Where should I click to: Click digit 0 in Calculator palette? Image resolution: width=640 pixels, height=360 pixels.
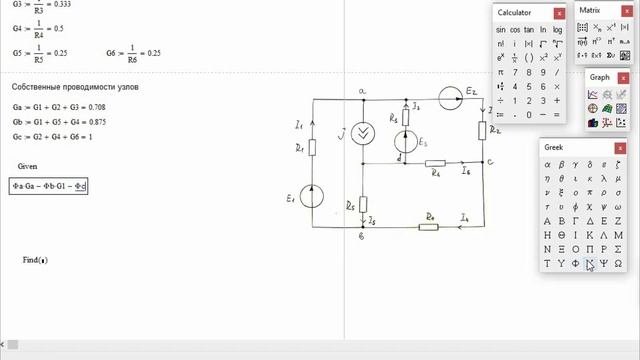(529, 115)
